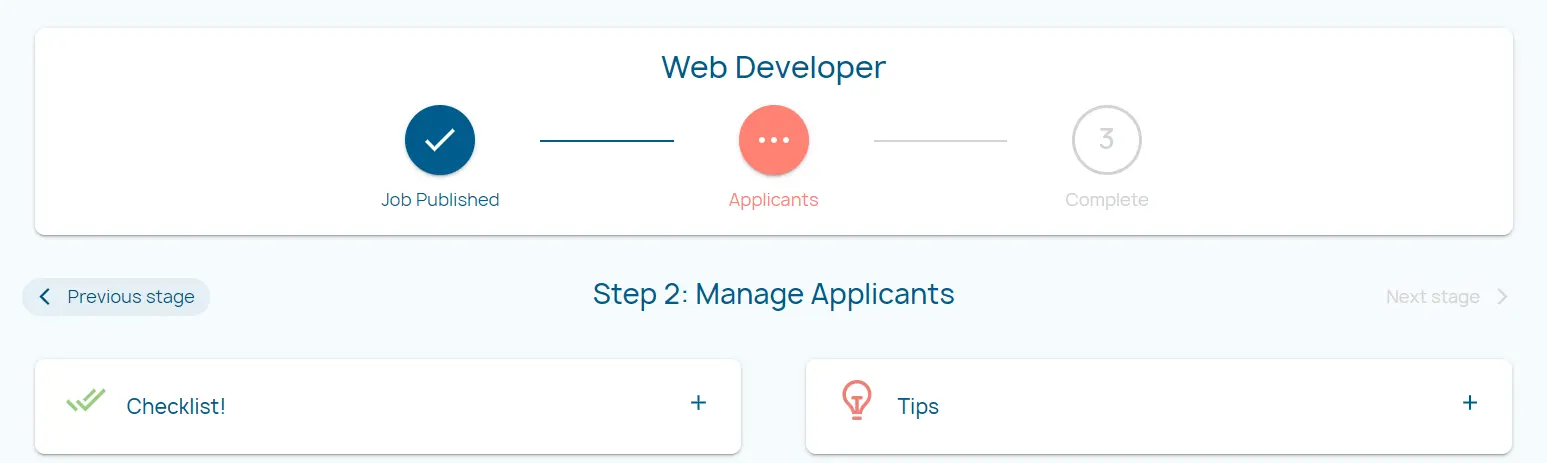The image size is (1547, 463).
Task: Click the Tips card label text
Action: point(918,407)
